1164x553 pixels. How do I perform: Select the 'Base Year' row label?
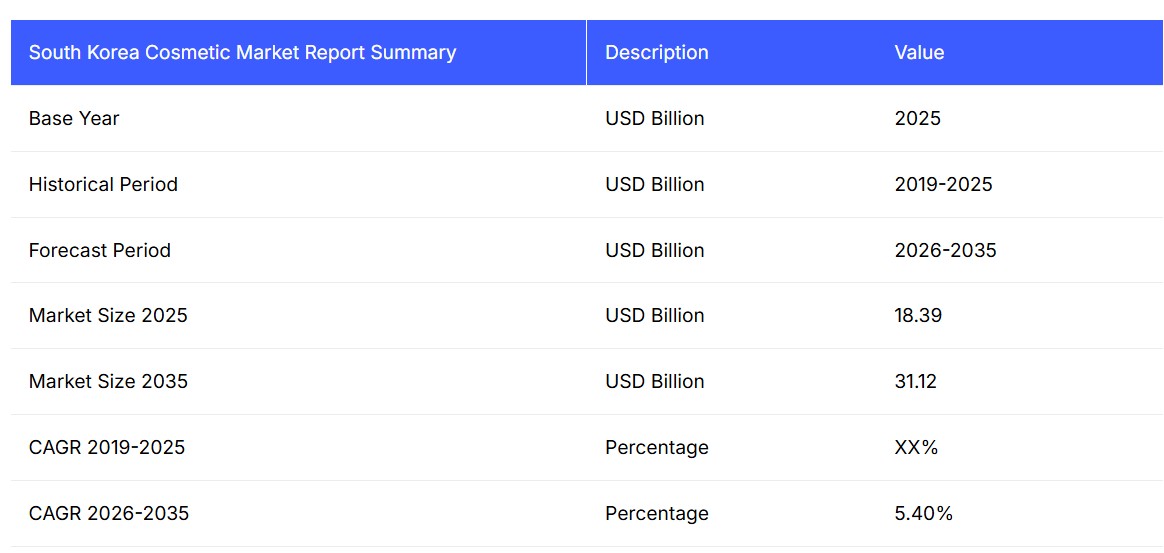(74, 119)
